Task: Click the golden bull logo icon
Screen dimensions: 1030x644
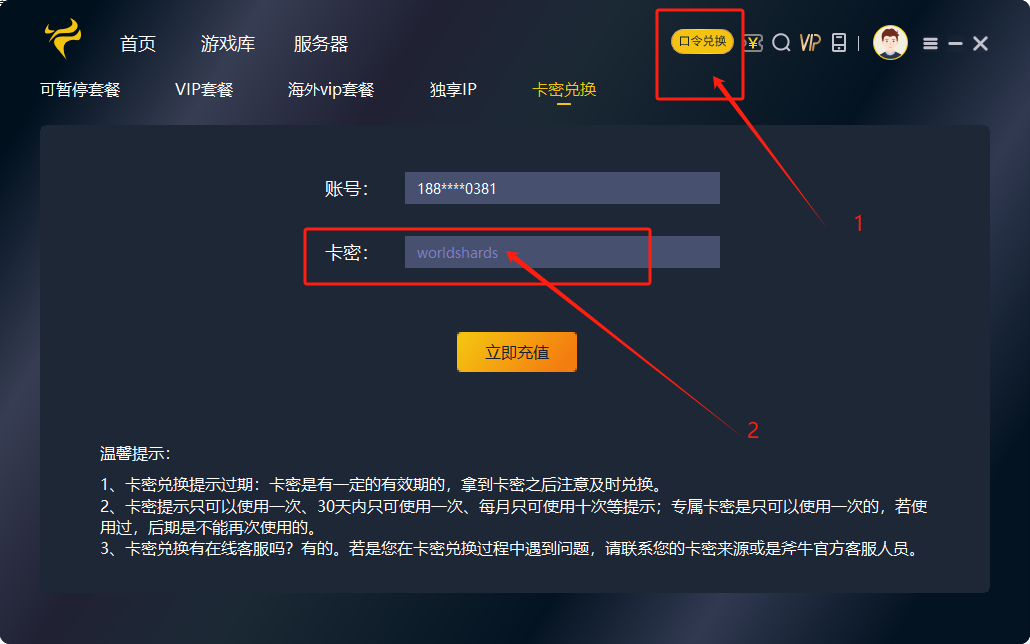Action: tap(64, 38)
